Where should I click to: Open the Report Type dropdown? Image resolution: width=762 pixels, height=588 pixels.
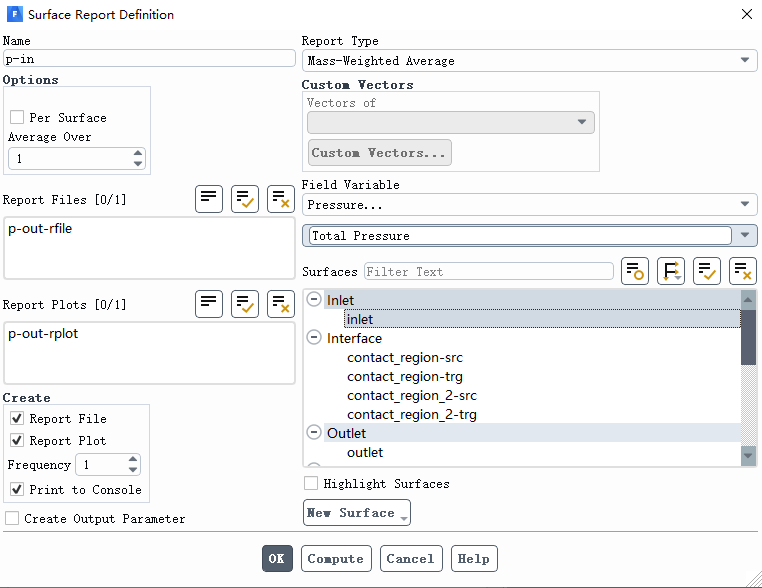(x=529, y=61)
